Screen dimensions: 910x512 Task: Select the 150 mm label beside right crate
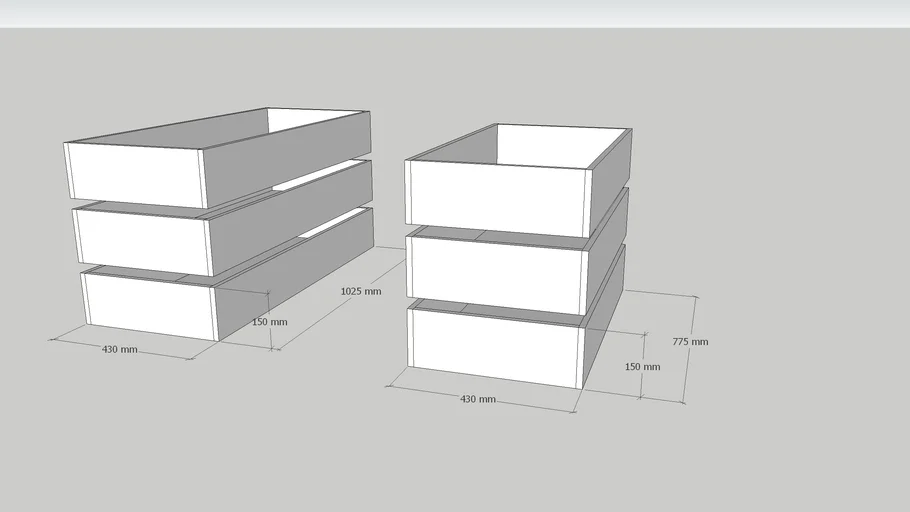coord(642,367)
